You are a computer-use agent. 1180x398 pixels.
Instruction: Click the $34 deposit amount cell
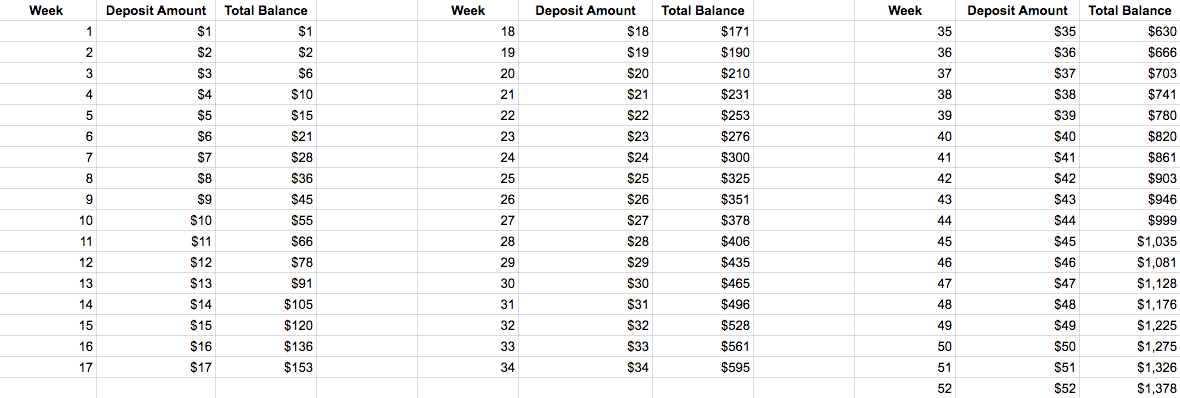[x=585, y=368]
